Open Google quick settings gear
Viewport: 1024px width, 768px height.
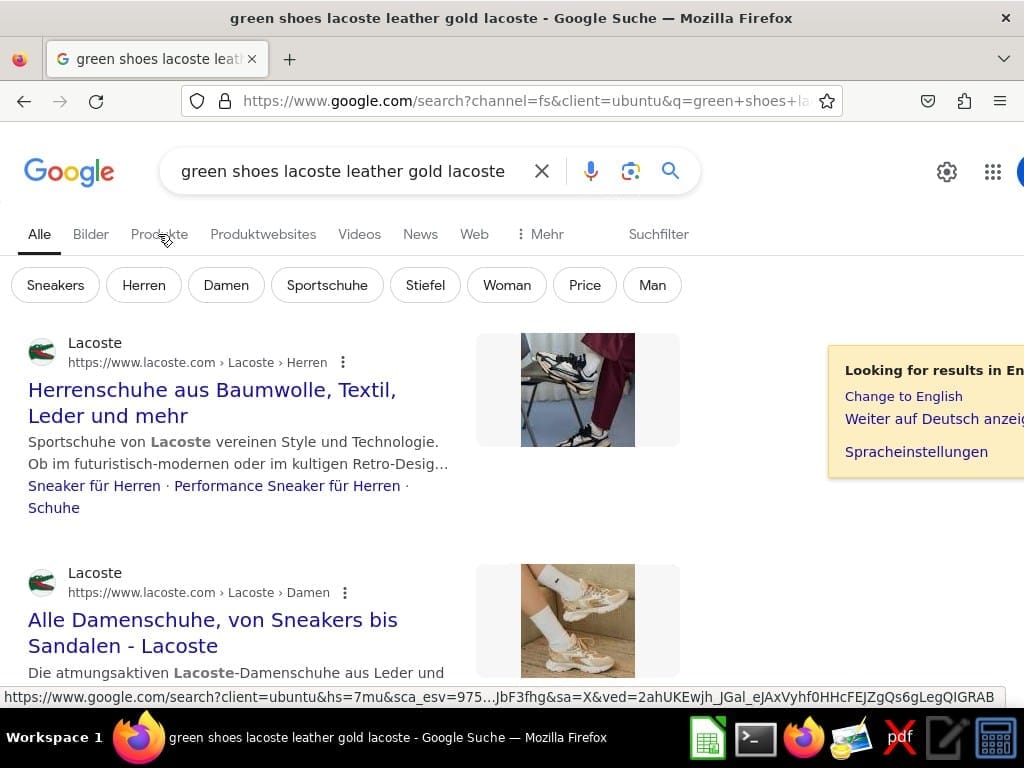[x=946, y=172]
